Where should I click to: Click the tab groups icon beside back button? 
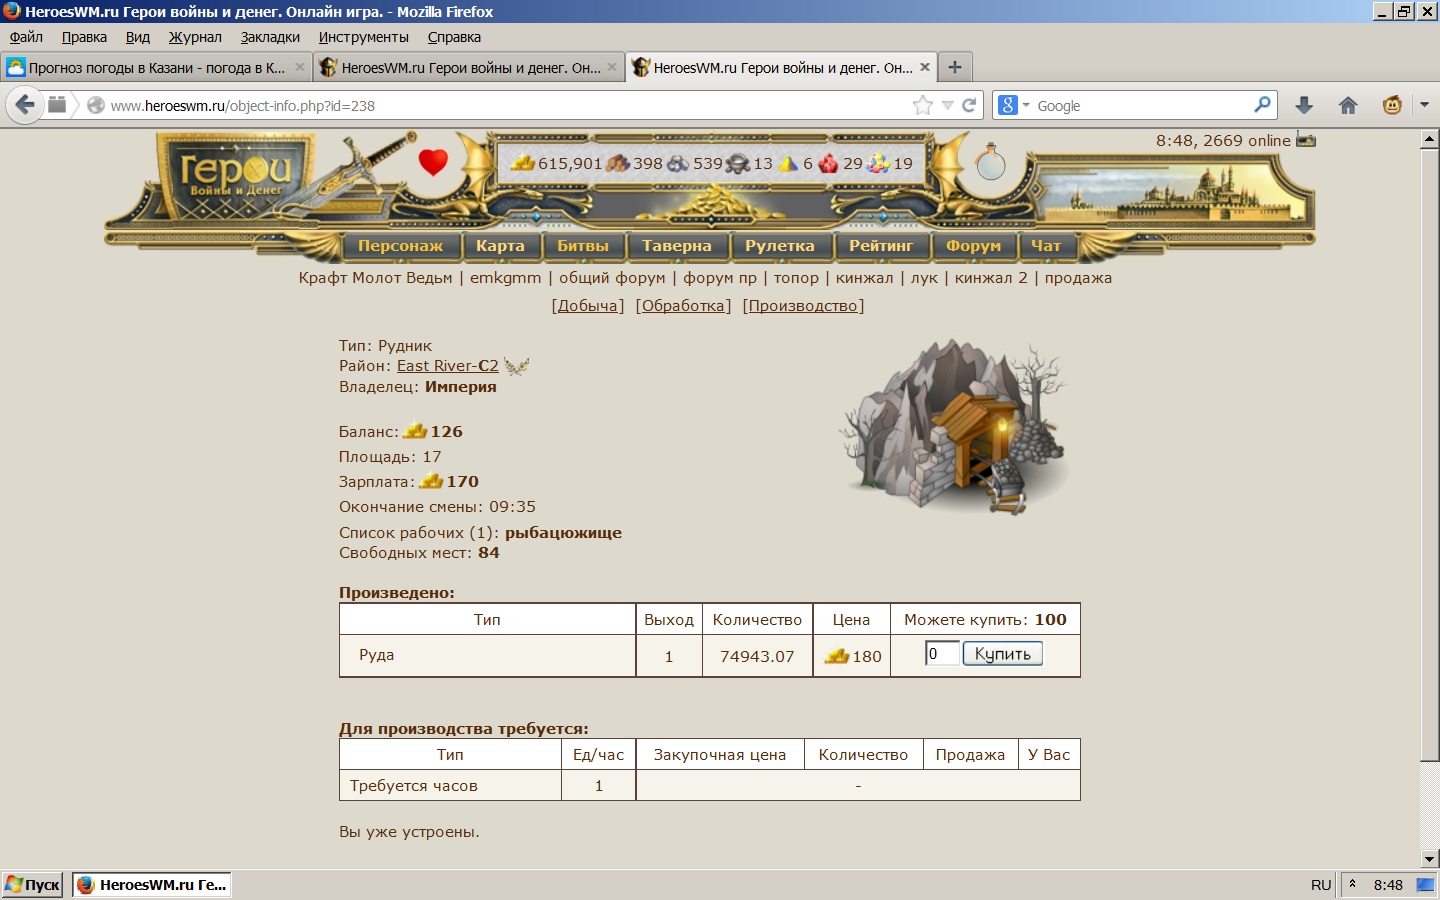[x=57, y=105]
